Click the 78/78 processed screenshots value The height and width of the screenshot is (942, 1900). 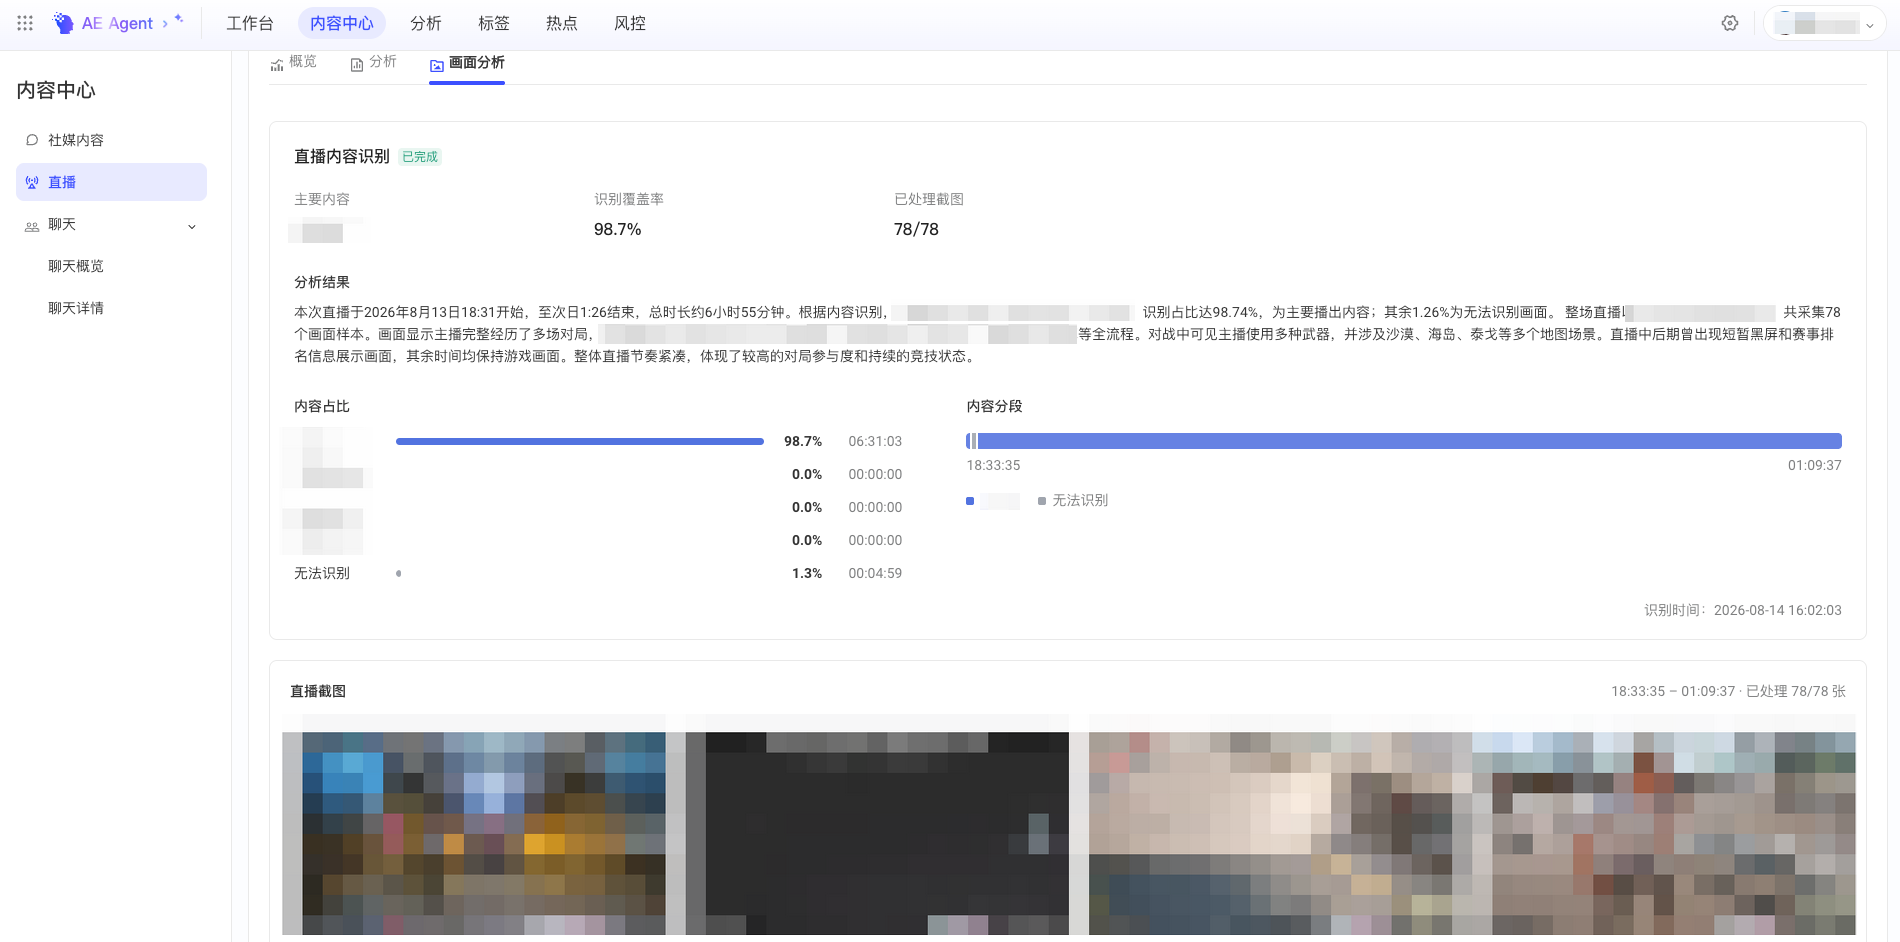916,229
